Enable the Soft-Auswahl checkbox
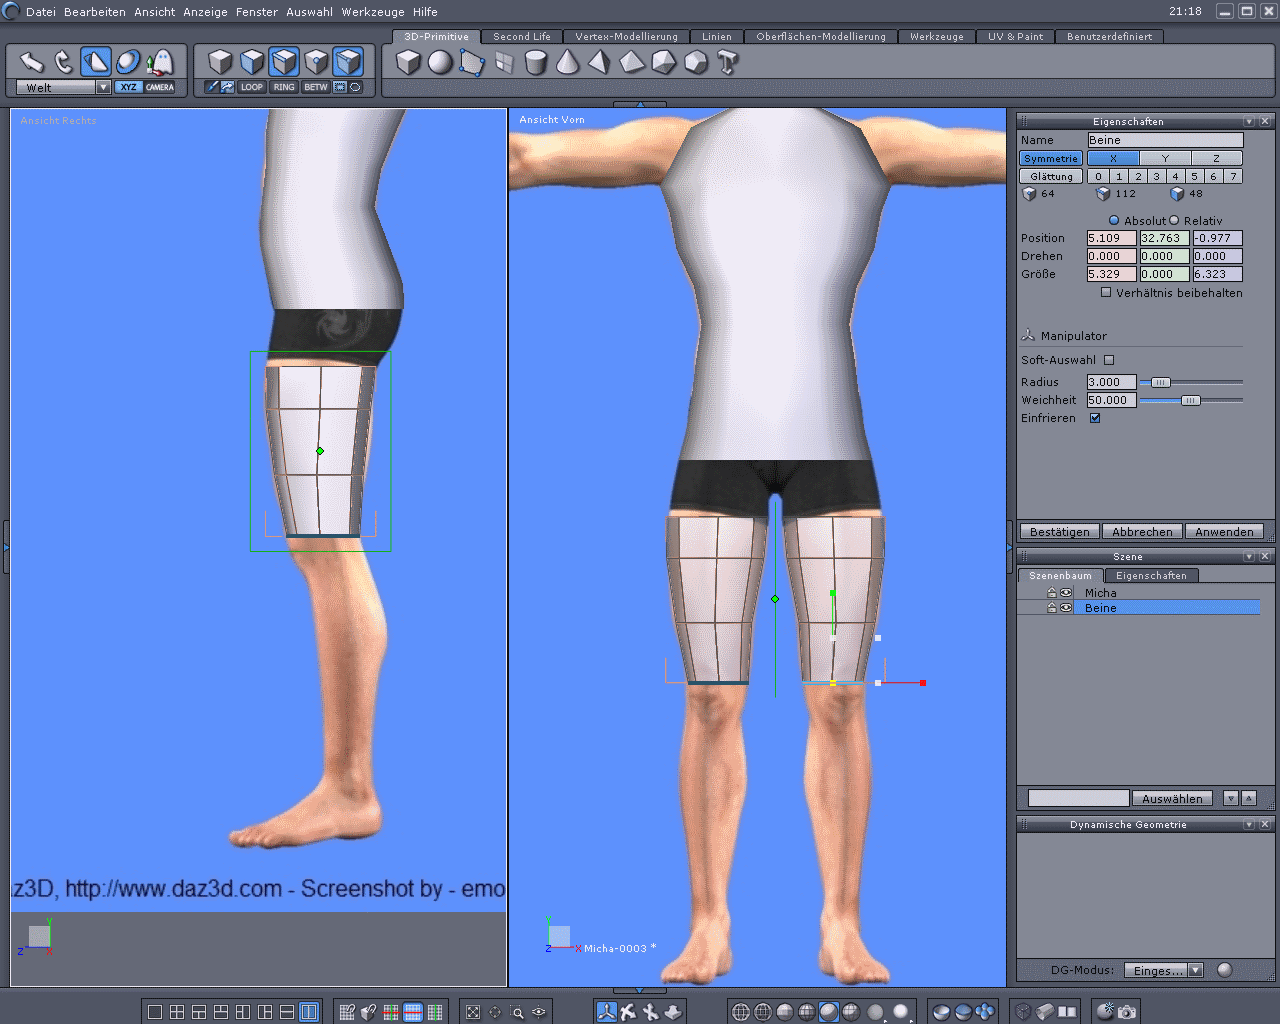 pyautogui.click(x=1109, y=360)
